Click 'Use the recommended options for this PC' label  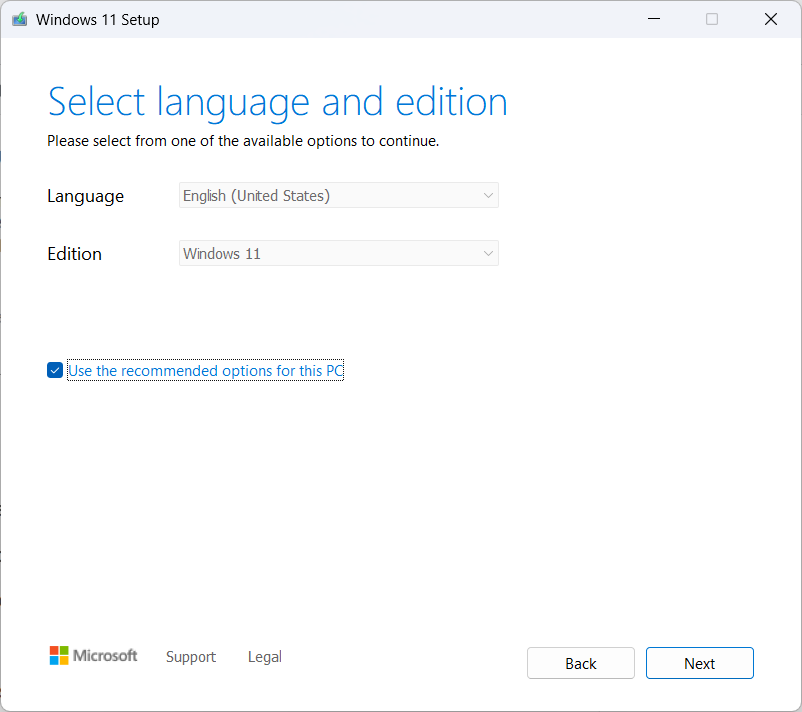point(206,370)
